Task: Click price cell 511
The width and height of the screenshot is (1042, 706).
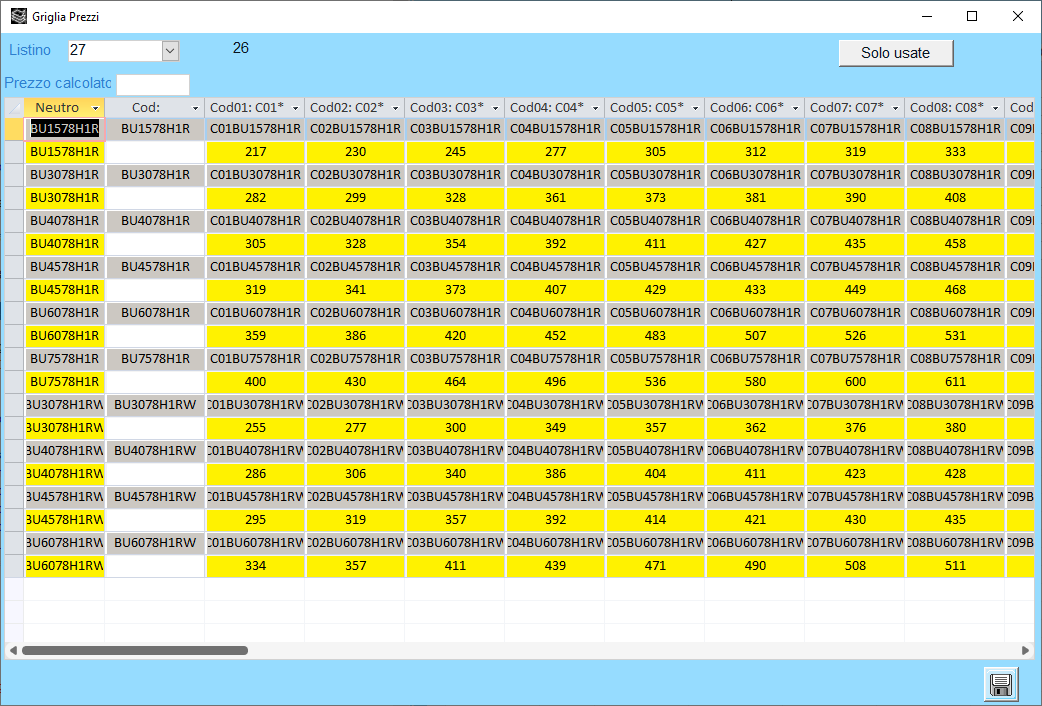Action: click(x=955, y=566)
